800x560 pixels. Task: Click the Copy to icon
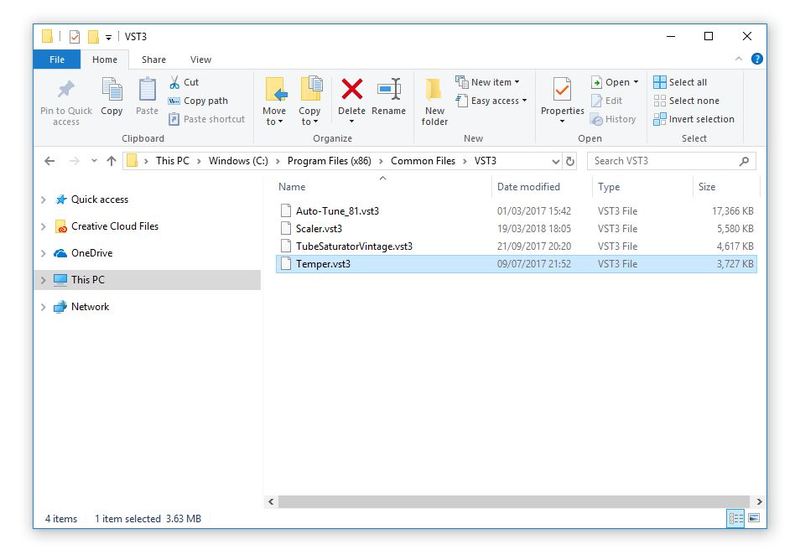coord(310,91)
